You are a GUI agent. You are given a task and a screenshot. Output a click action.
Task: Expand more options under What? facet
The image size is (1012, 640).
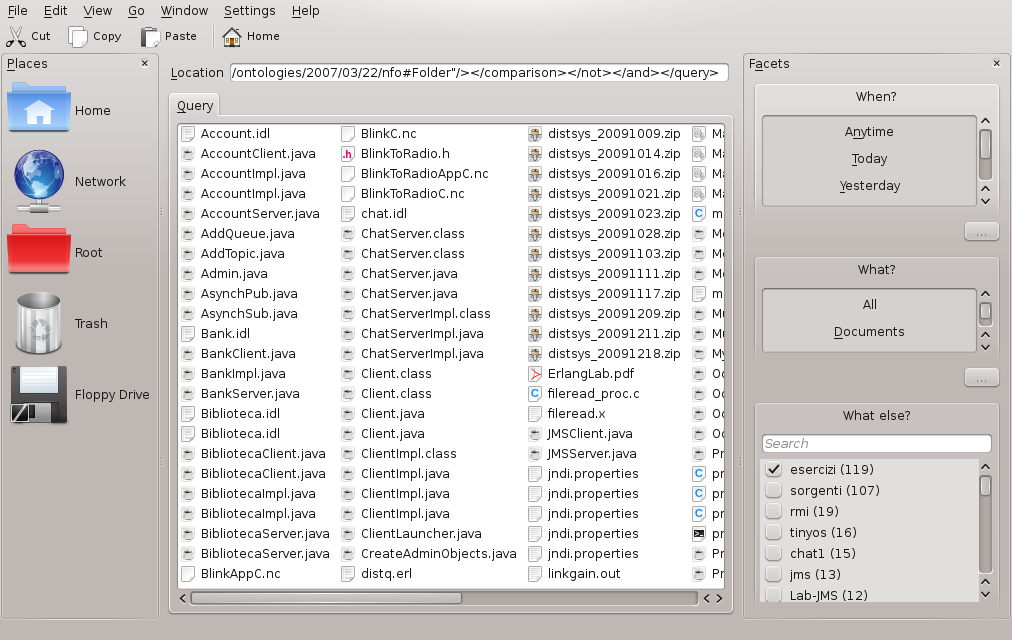click(981, 378)
